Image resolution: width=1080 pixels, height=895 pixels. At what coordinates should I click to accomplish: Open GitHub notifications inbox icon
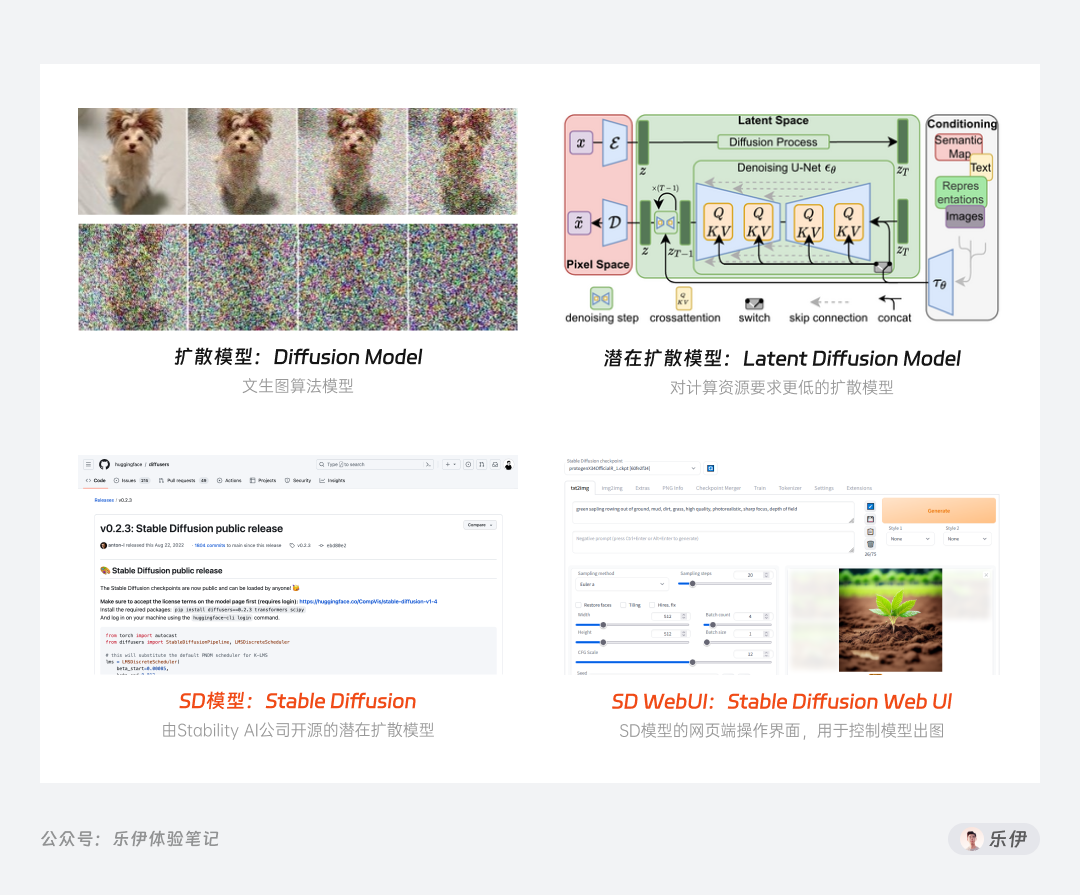click(495, 463)
